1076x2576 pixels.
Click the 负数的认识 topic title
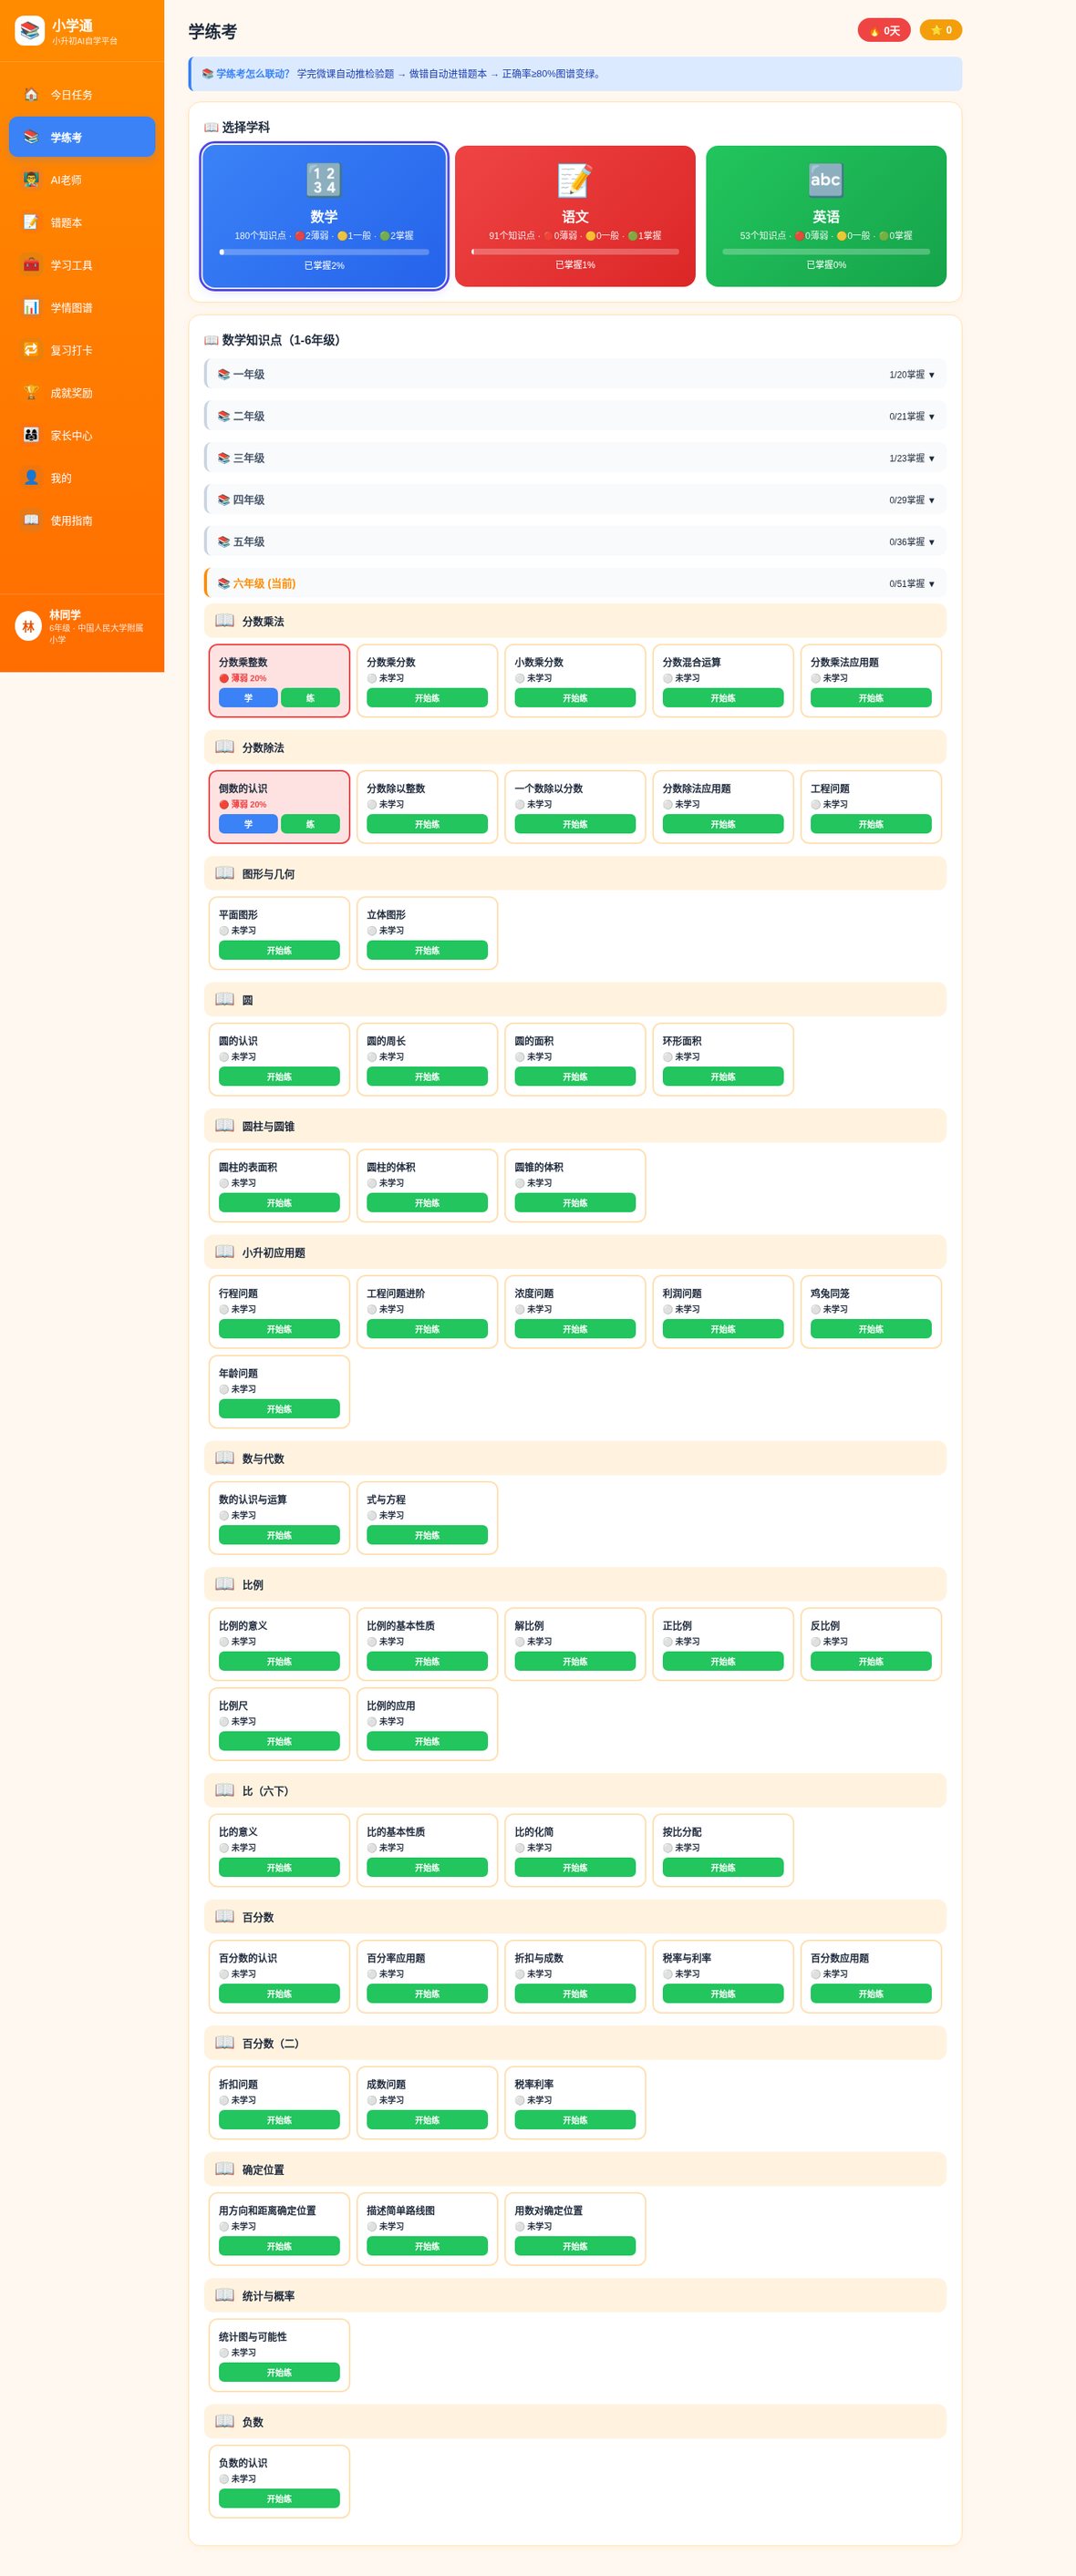[243, 2463]
